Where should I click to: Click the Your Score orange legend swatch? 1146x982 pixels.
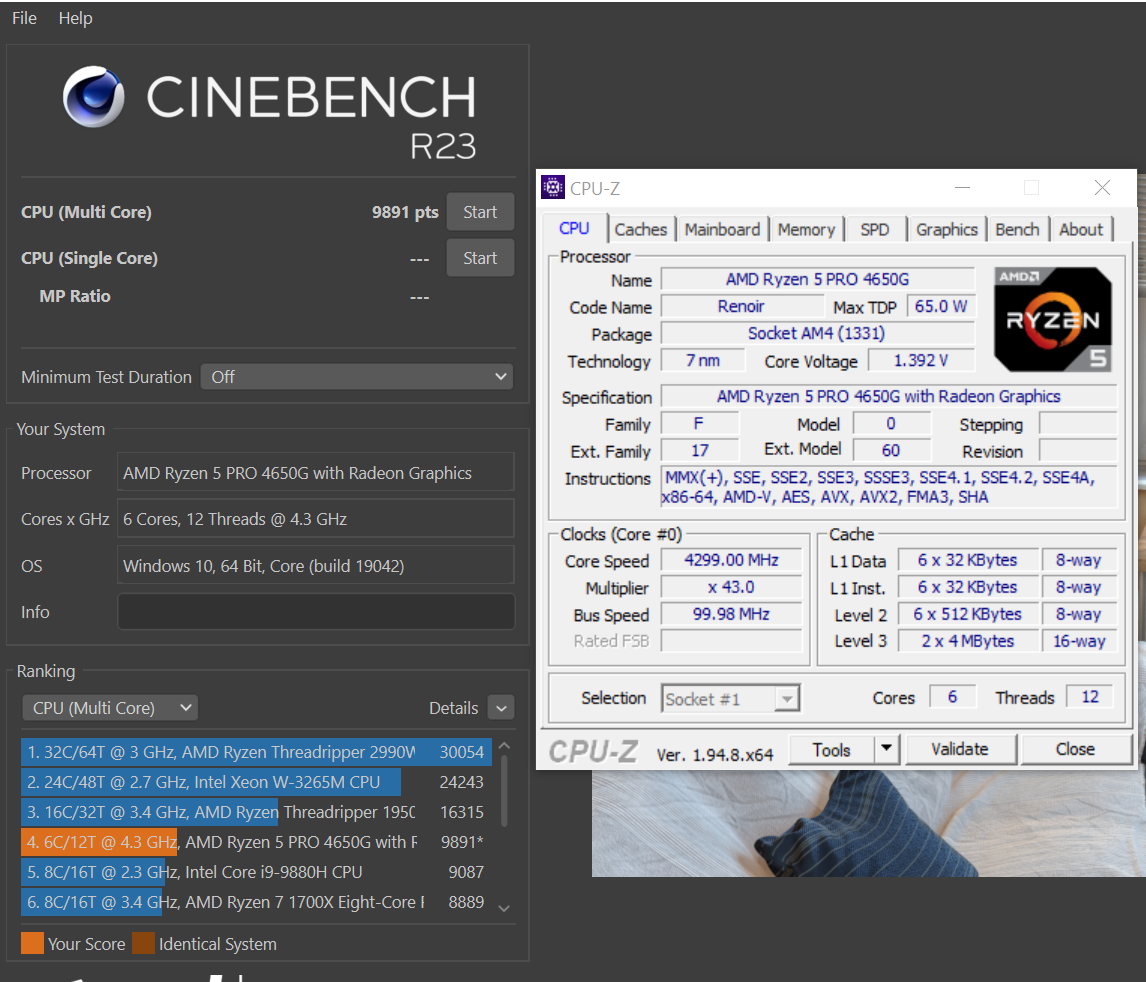[32, 943]
